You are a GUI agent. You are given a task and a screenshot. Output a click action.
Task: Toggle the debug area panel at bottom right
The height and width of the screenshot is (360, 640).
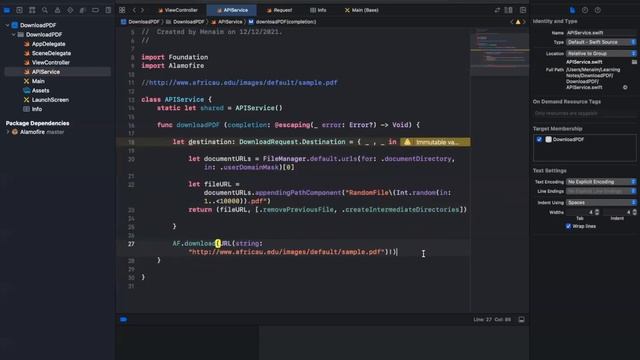(522, 320)
